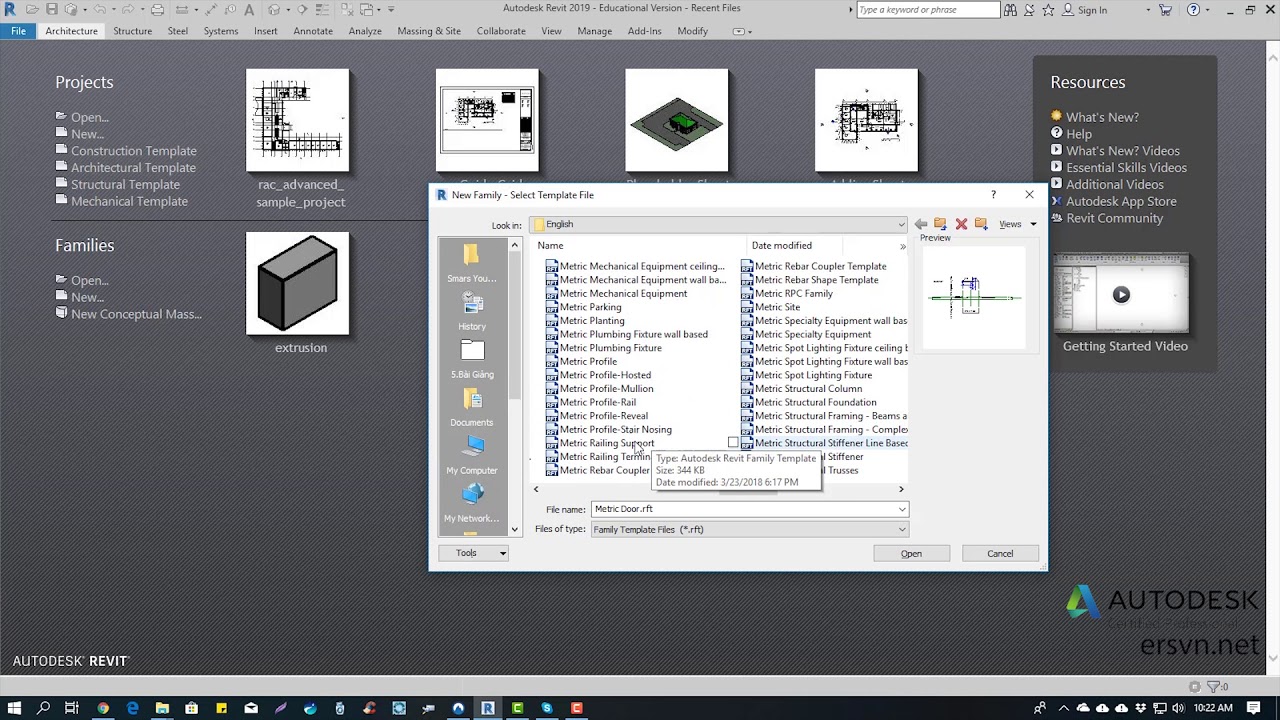This screenshot has width=1280, height=720.
Task: Switch to the Collaborate ribbon tab
Action: pos(501,31)
